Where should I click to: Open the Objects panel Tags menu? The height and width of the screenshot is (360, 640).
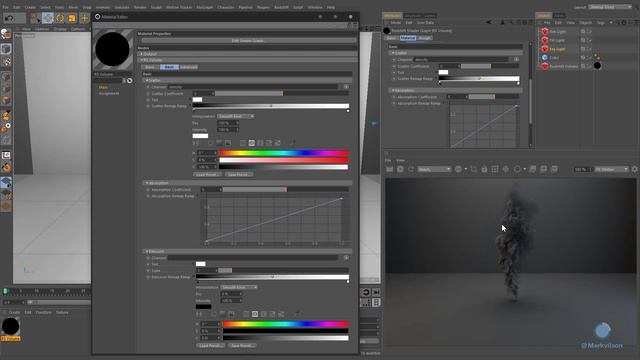pyautogui.click(x=600, y=22)
